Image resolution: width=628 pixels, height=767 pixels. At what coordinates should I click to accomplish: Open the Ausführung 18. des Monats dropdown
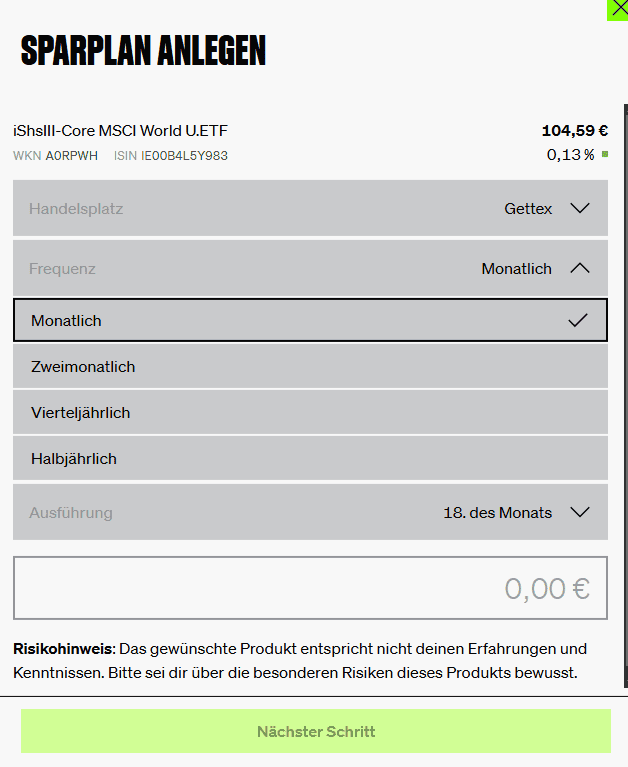(x=311, y=512)
